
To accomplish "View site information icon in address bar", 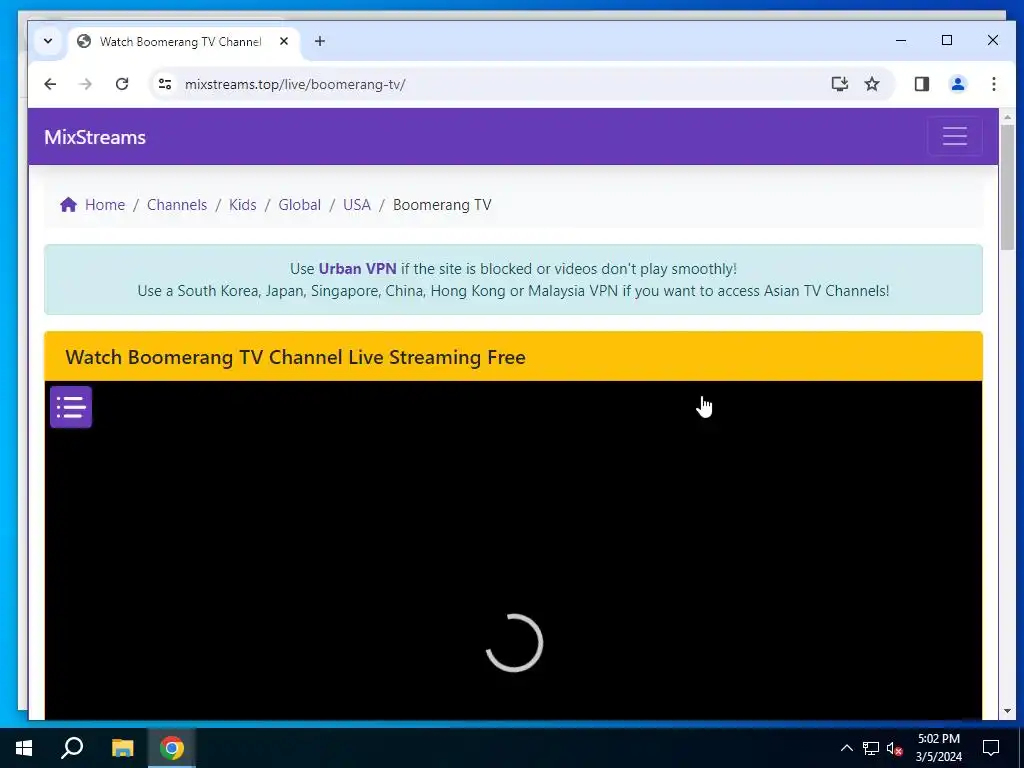I will coord(165,84).
